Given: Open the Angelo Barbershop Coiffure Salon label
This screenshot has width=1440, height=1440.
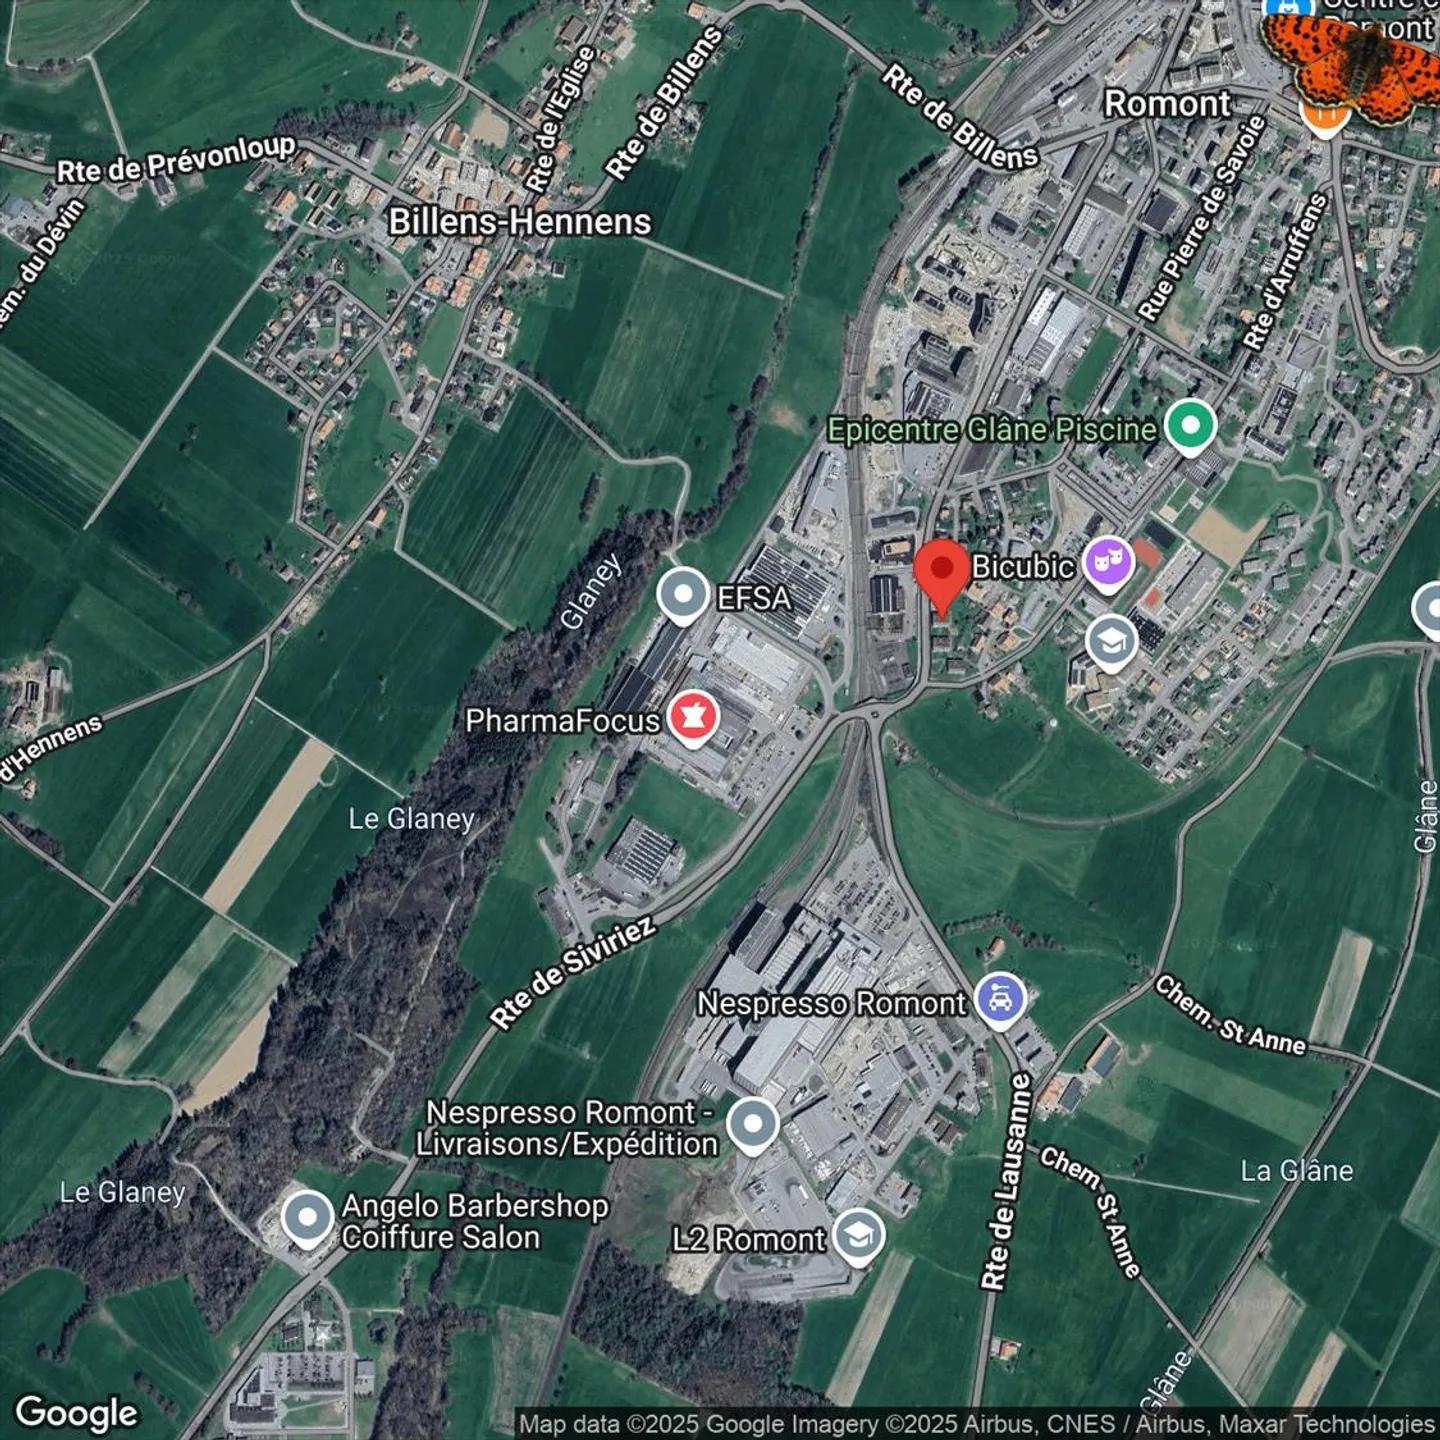Looking at the screenshot, I should pyautogui.click(x=474, y=1221).
